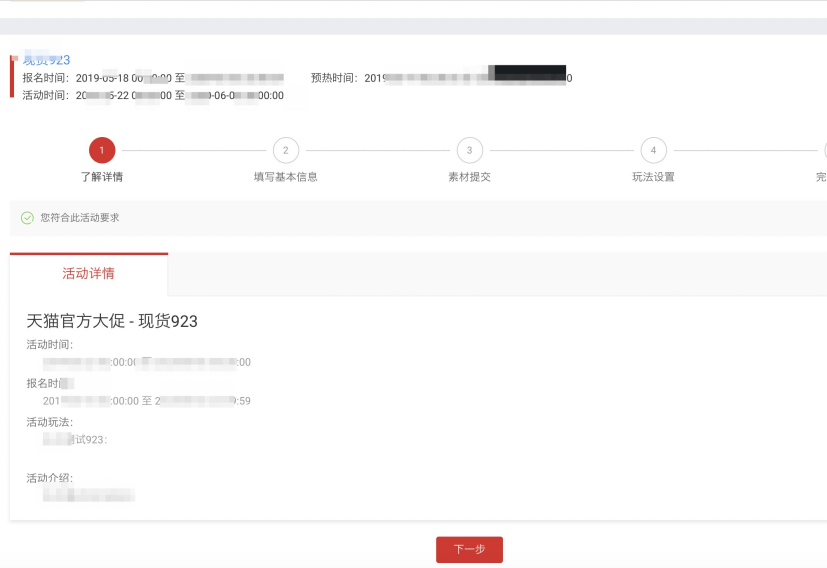Open the 素材提交 step label
This screenshot has height=568, width=827.
(469, 177)
